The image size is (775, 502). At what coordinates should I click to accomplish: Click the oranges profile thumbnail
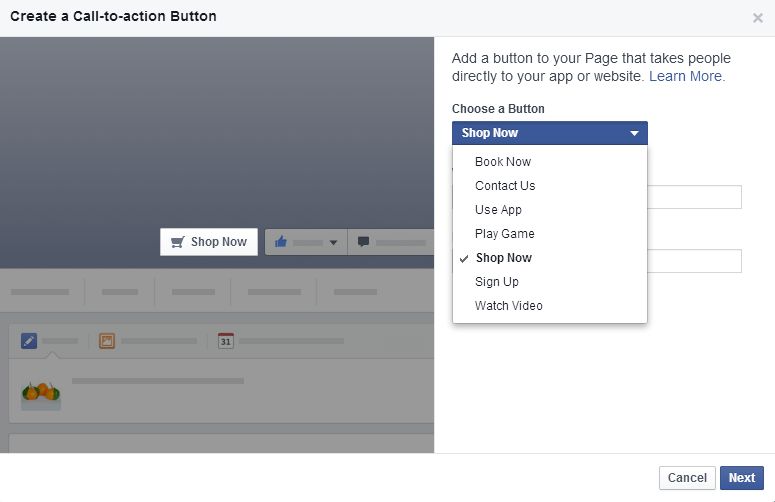click(41, 391)
